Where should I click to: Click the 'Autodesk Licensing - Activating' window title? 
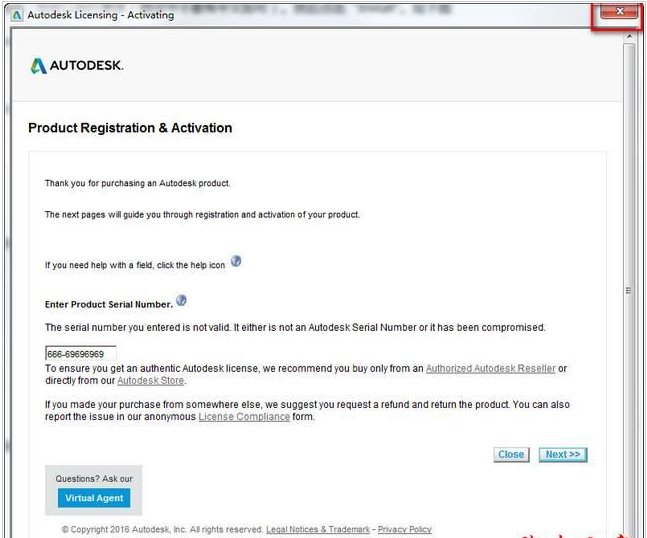point(100,14)
